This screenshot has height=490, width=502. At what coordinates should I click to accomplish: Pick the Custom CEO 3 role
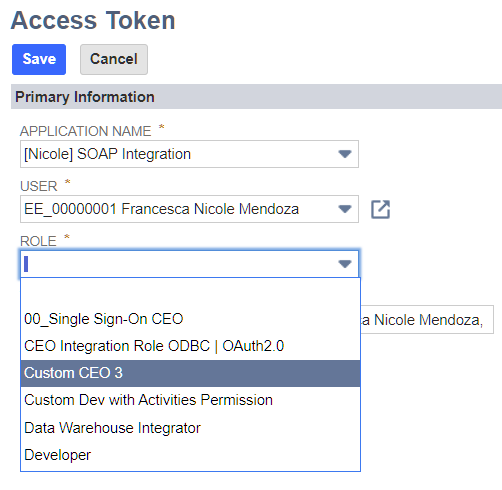[x=190, y=373]
